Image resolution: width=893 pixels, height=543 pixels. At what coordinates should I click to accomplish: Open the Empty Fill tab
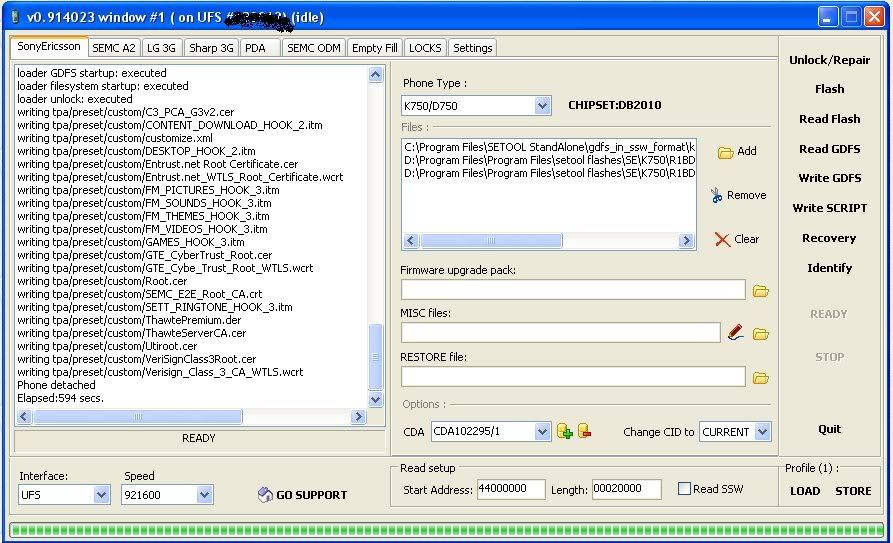[x=375, y=48]
